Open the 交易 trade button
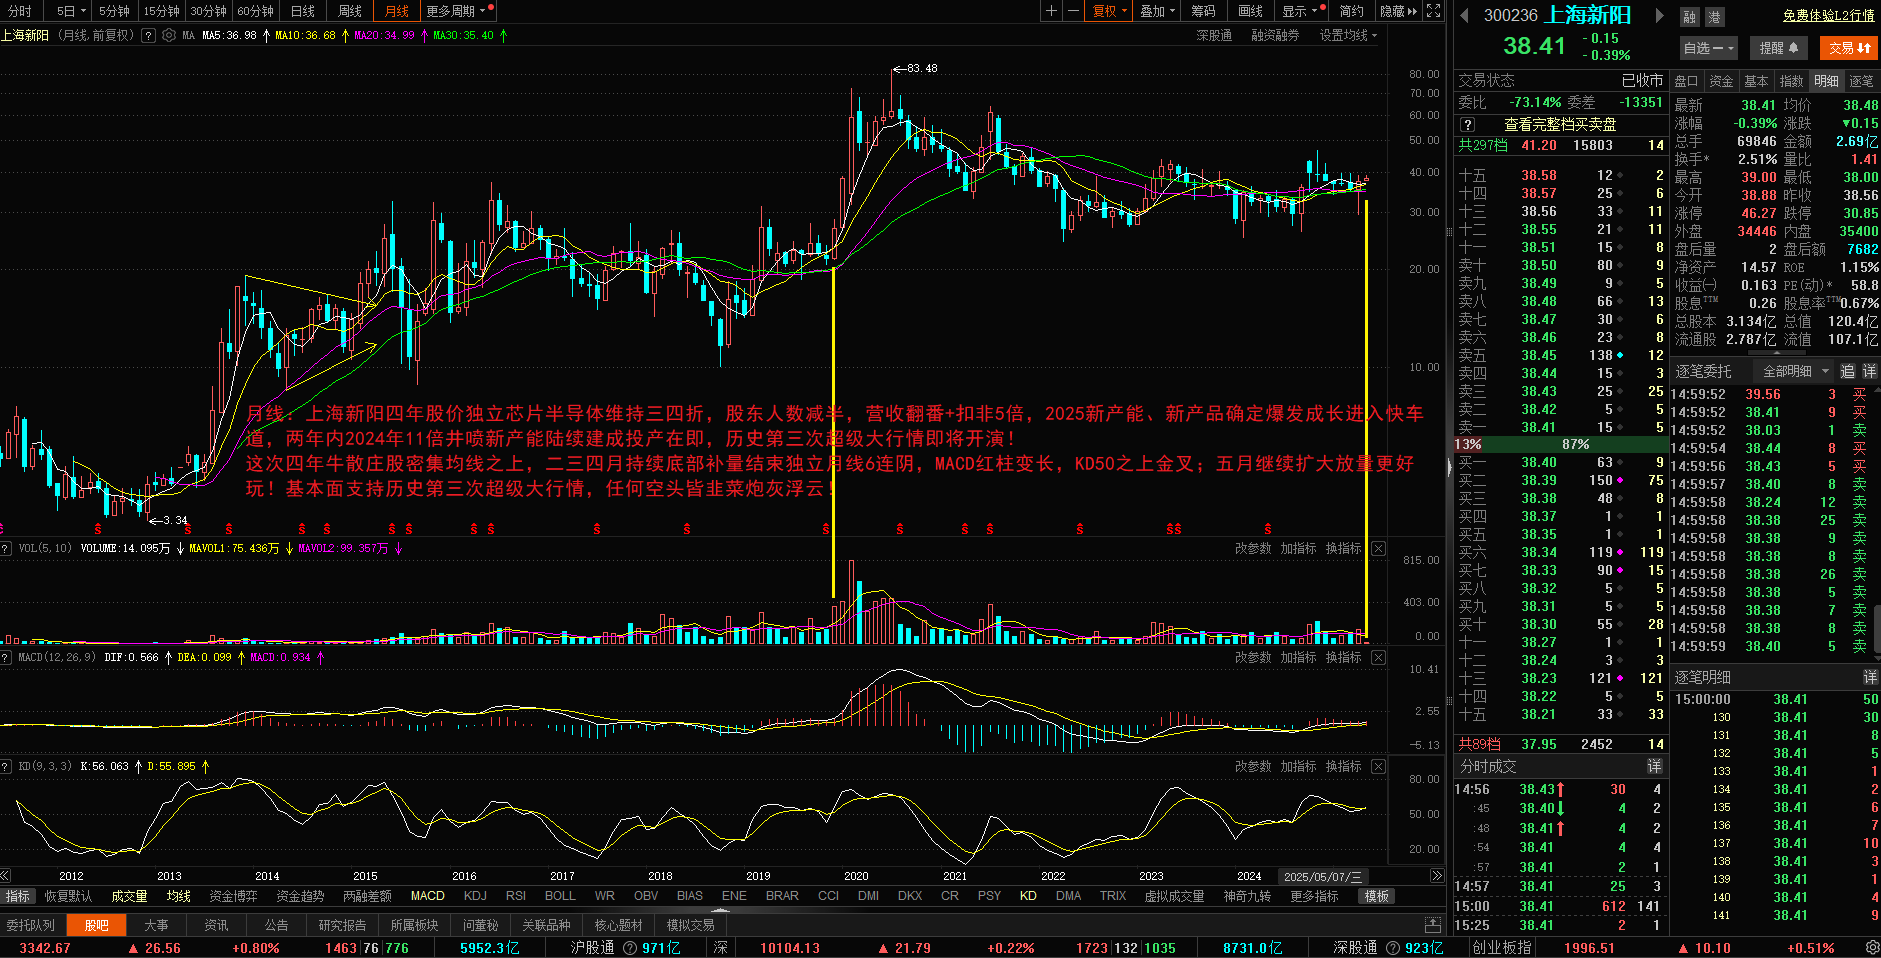Image resolution: width=1881 pixels, height=958 pixels. 1849,48
